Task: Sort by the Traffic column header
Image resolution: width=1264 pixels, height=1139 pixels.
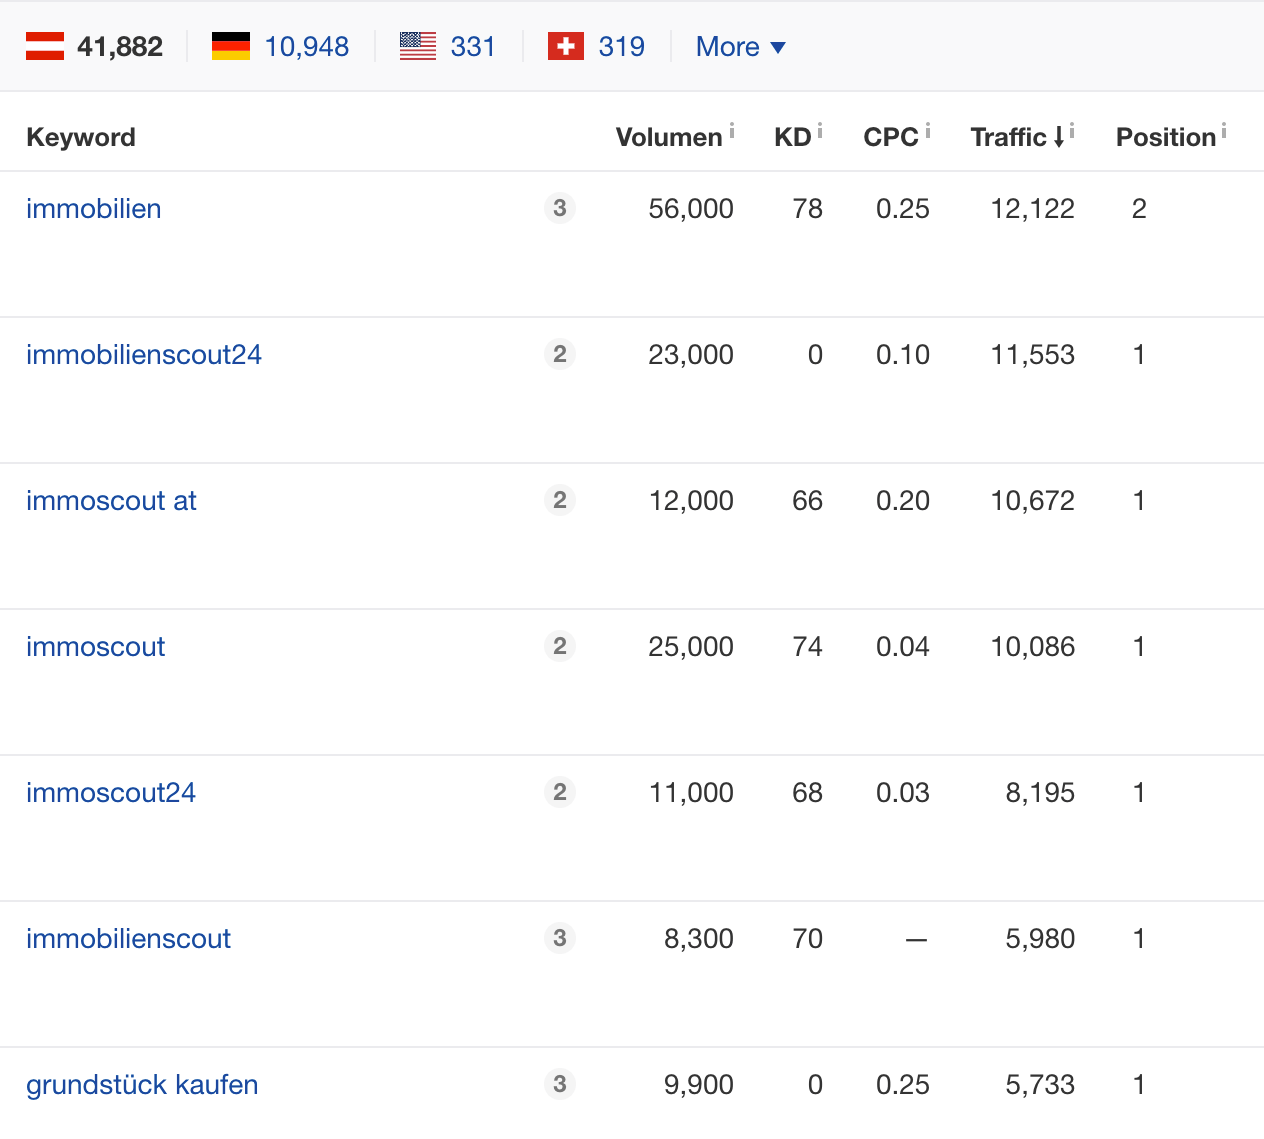Action: [1008, 137]
